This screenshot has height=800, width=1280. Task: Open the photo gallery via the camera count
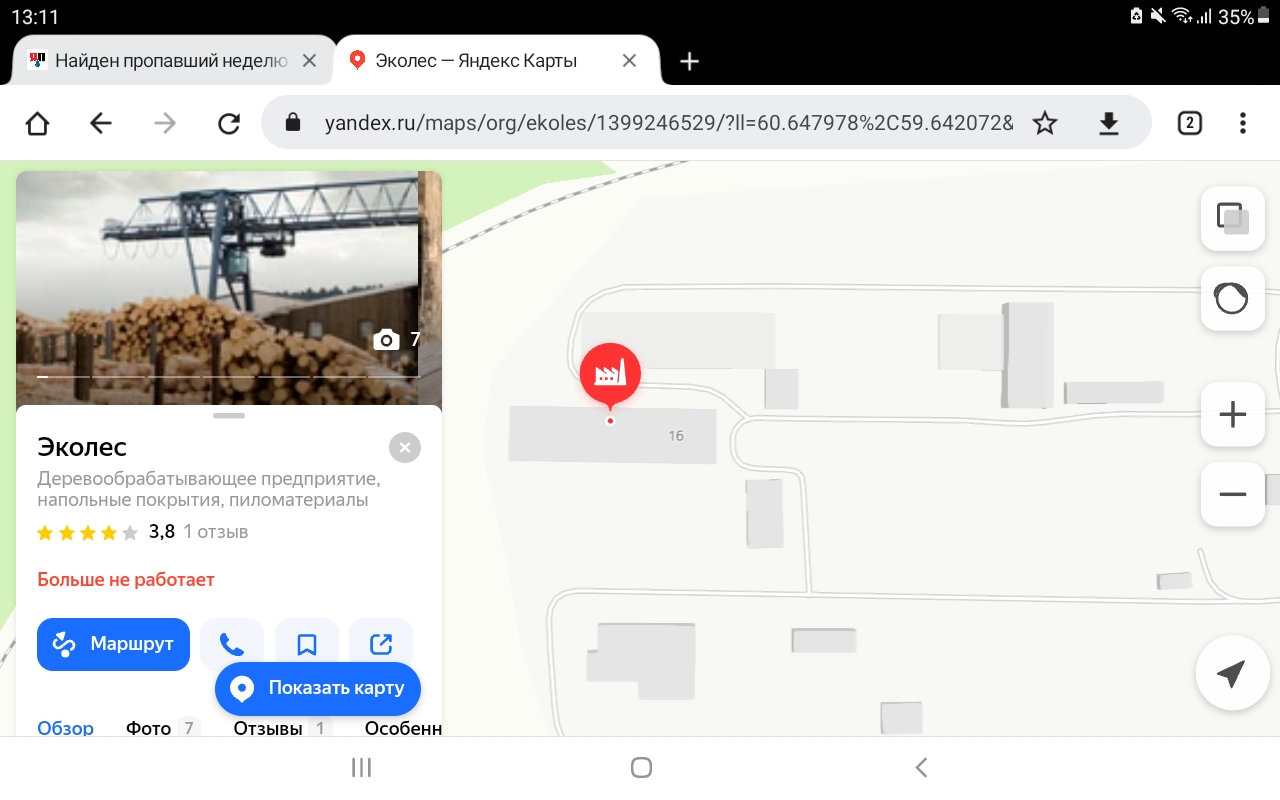[397, 339]
